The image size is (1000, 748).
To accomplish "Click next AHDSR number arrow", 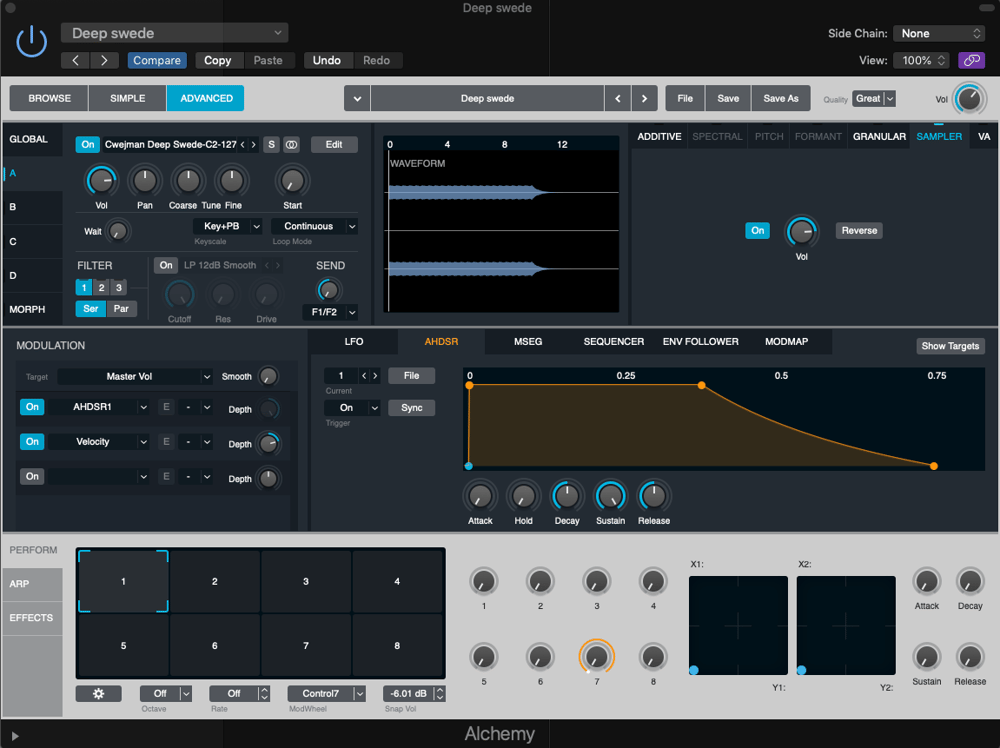I will pyautogui.click(x=375, y=376).
